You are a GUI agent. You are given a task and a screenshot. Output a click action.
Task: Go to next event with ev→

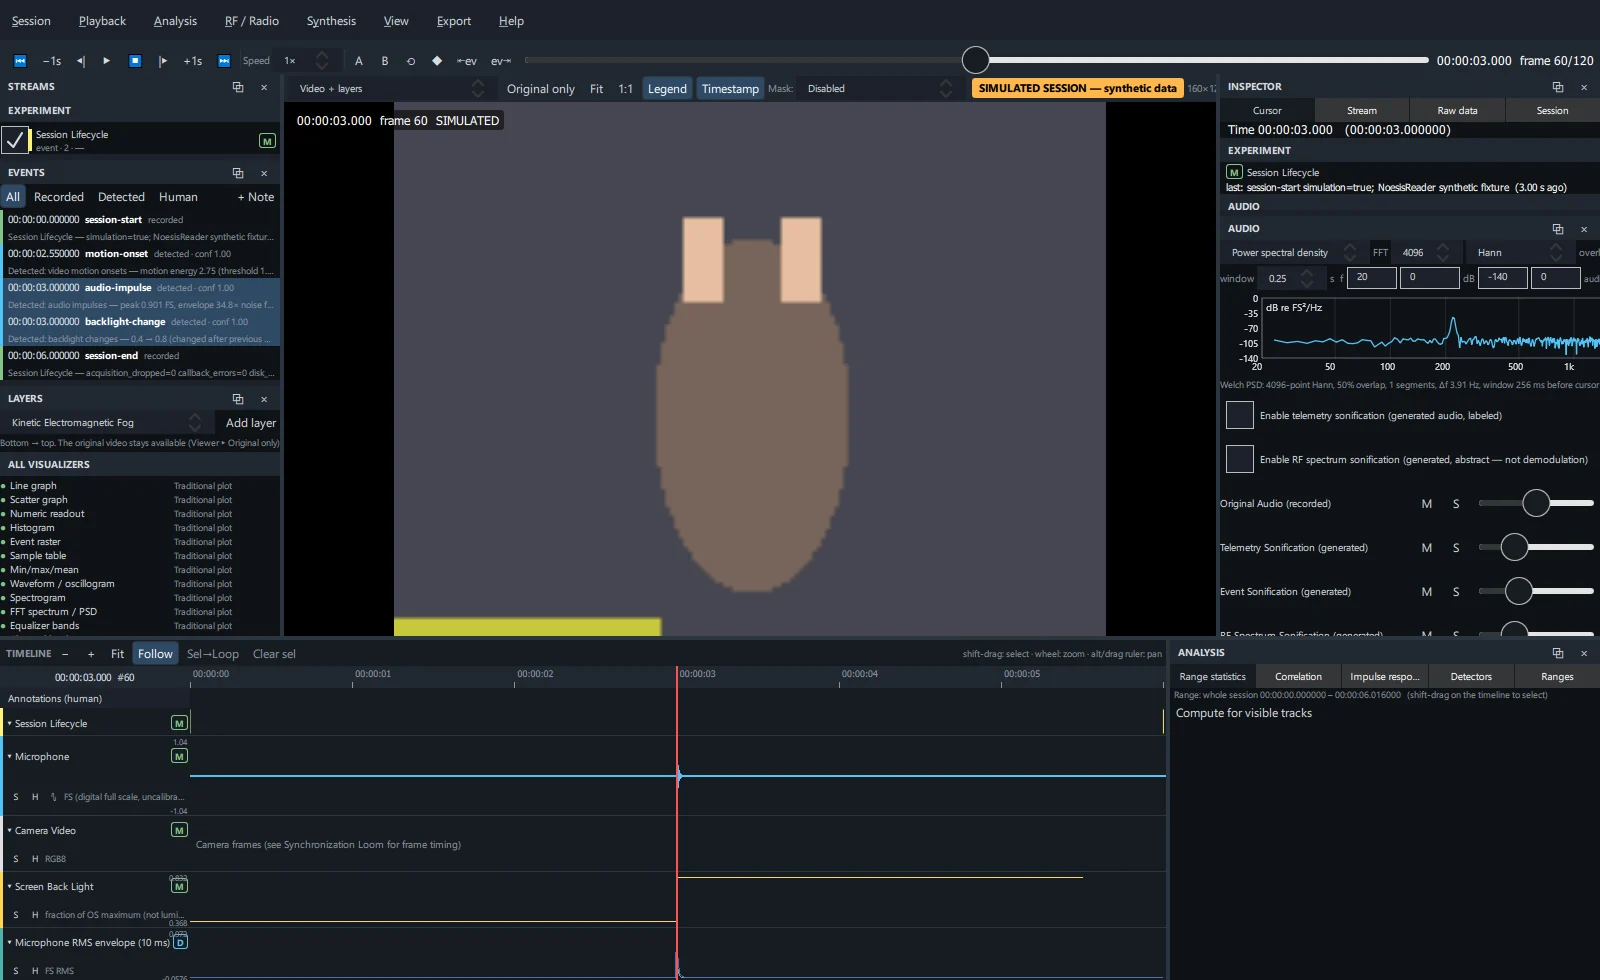[501, 61]
